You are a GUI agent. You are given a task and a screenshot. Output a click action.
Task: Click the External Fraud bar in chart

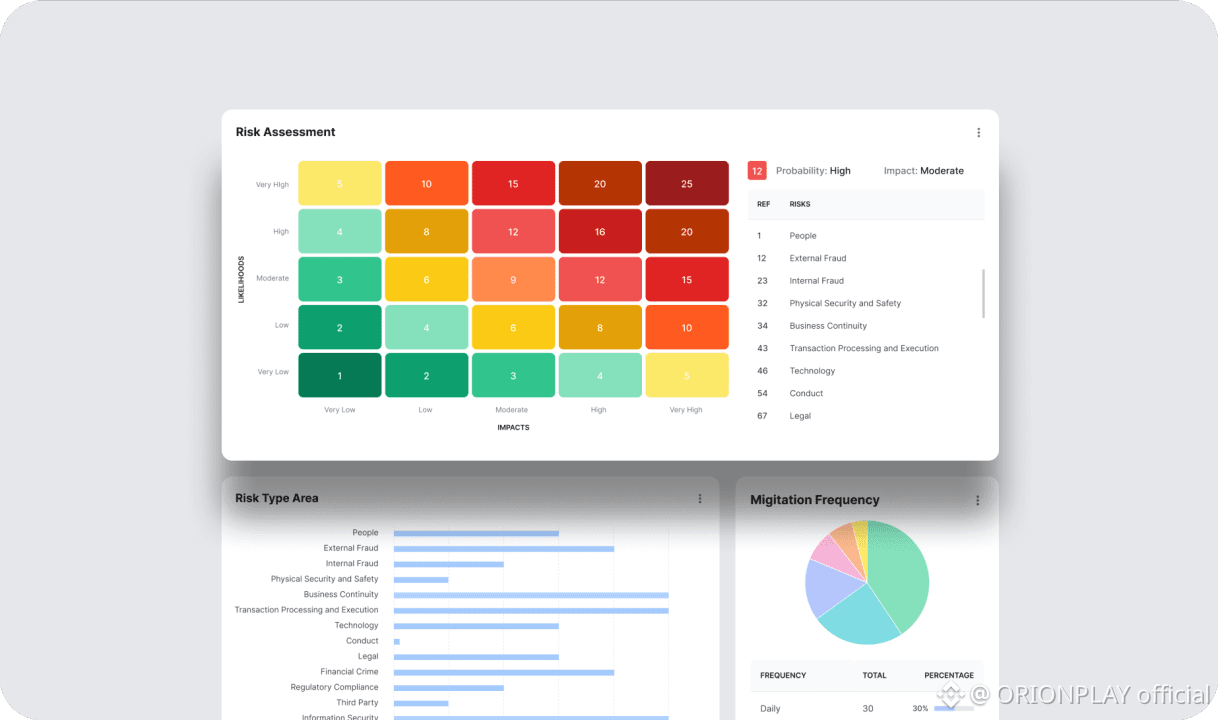(x=503, y=548)
